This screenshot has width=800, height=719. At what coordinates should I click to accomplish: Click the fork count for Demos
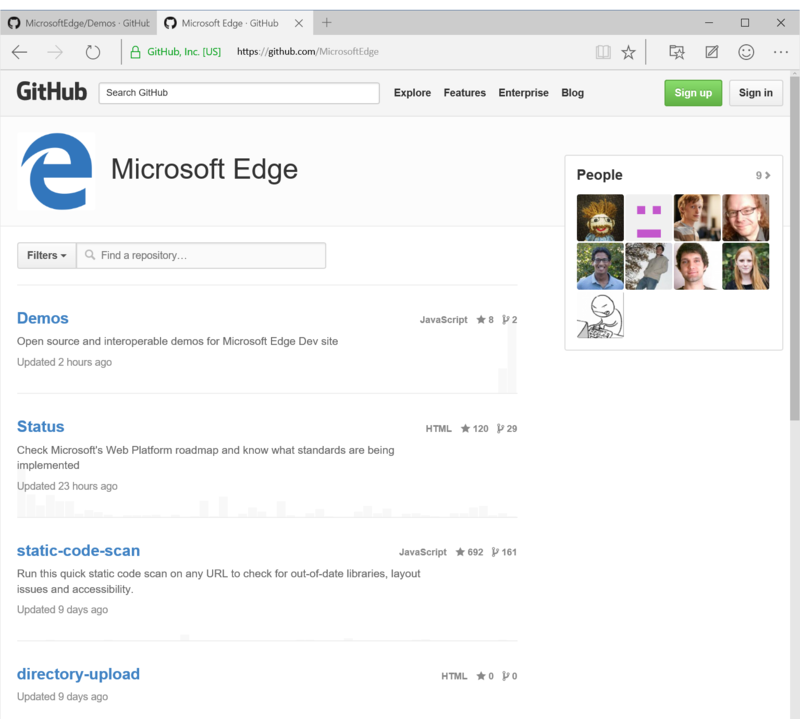pos(510,319)
